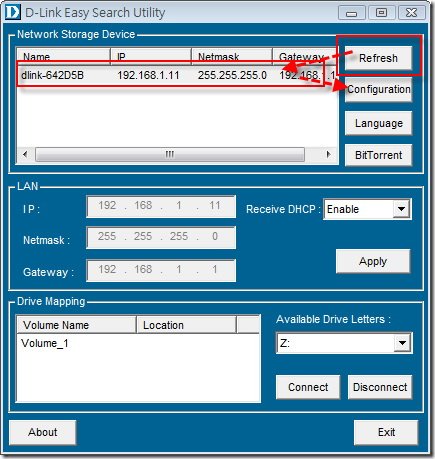This screenshot has width=435, height=459.
Task: Open the Language settings
Action: 378,123
